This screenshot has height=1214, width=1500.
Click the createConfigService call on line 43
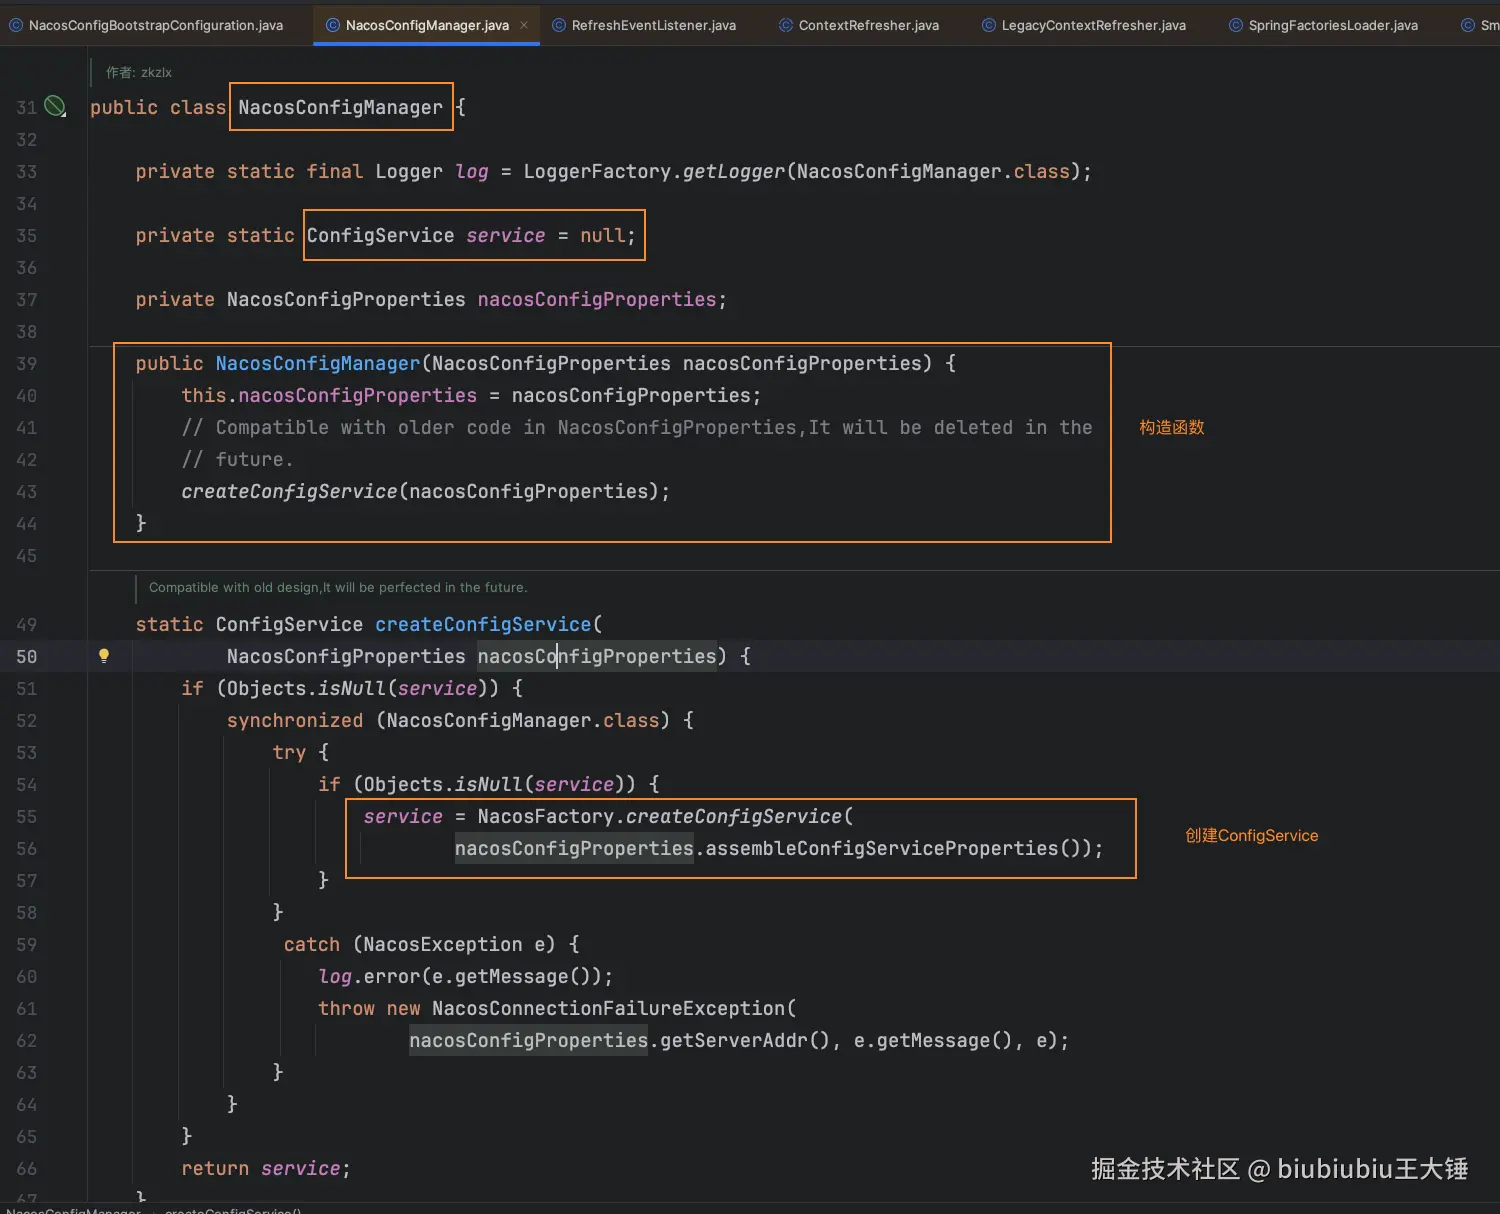(x=289, y=491)
